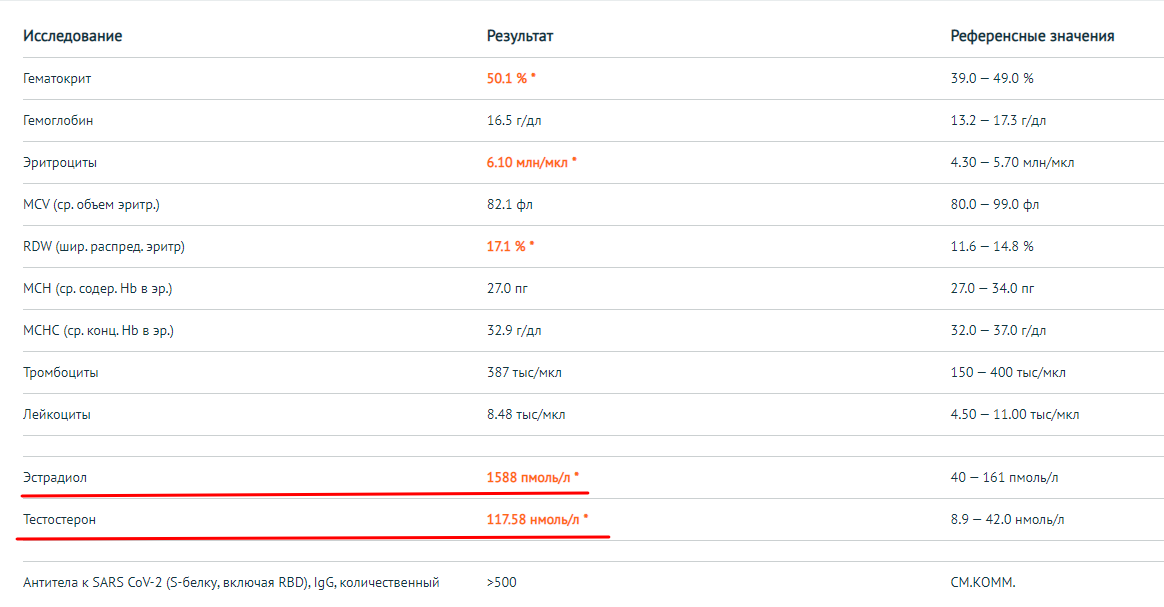1164x607 pixels.
Task: Click the 32.9 г/дл MCHC result
Action: (x=514, y=330)
